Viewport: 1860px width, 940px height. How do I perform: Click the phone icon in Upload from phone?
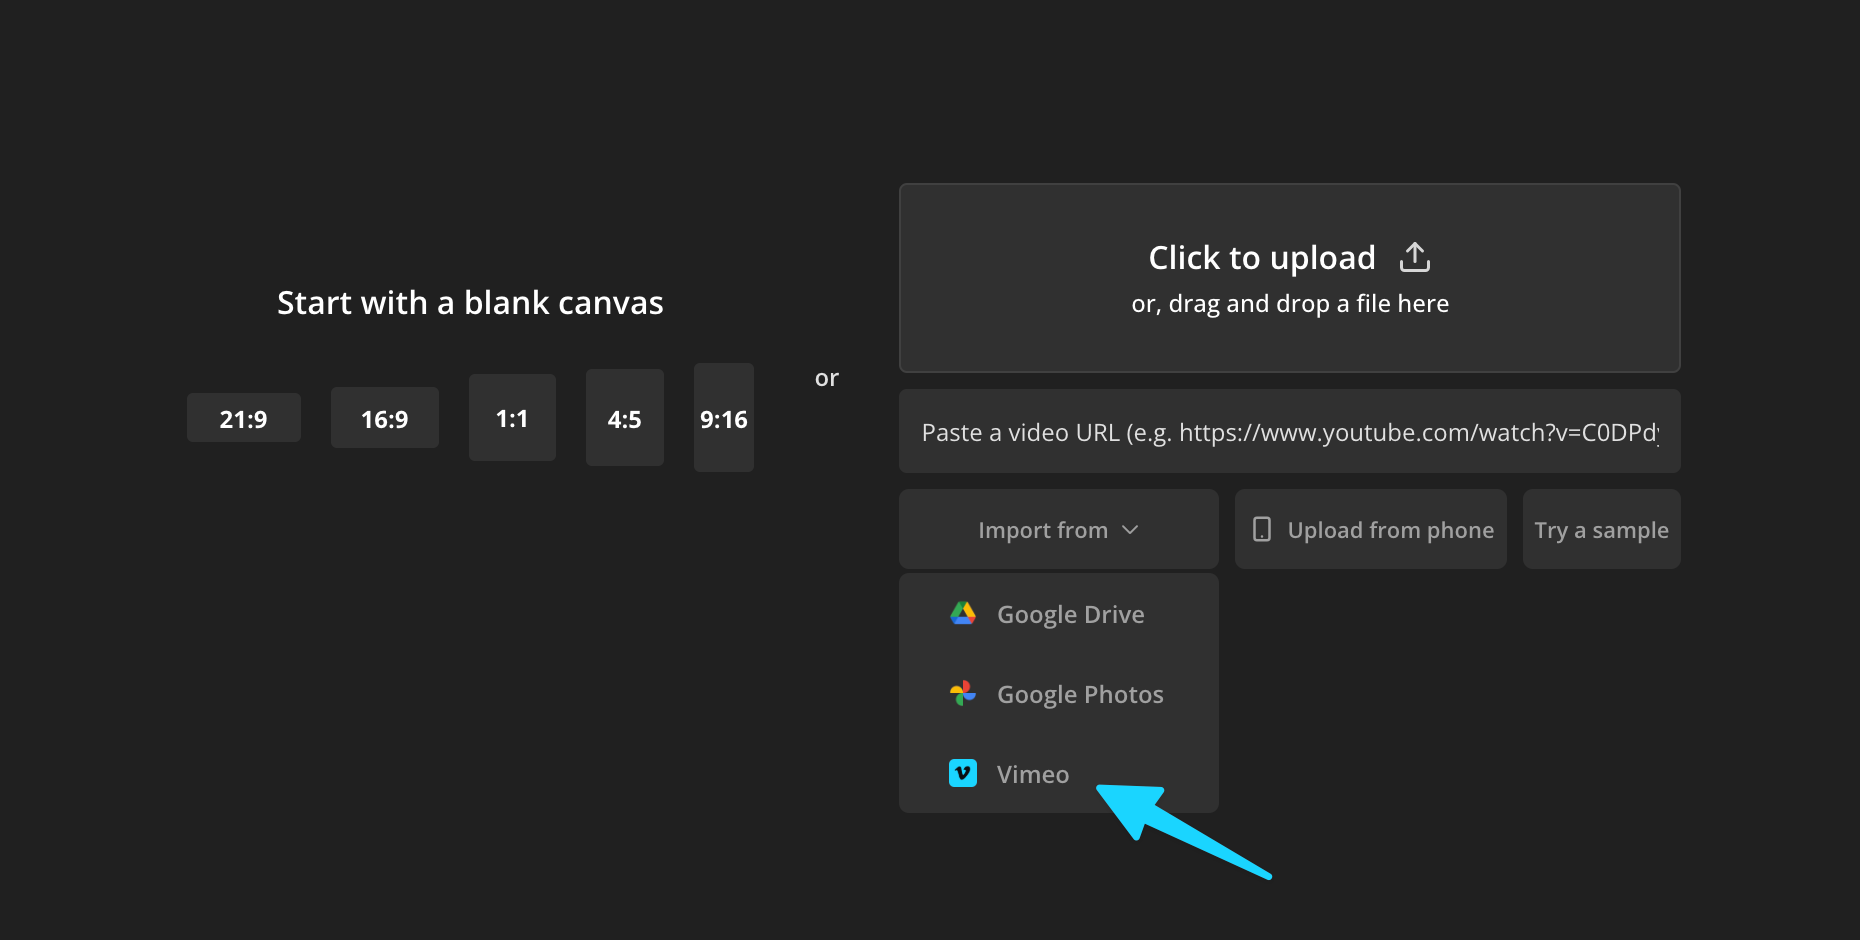[x=1262, y=529]
